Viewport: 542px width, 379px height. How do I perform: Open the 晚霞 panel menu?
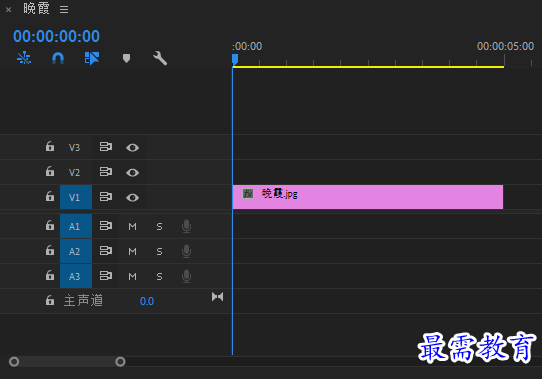click(x=64, y=9)
